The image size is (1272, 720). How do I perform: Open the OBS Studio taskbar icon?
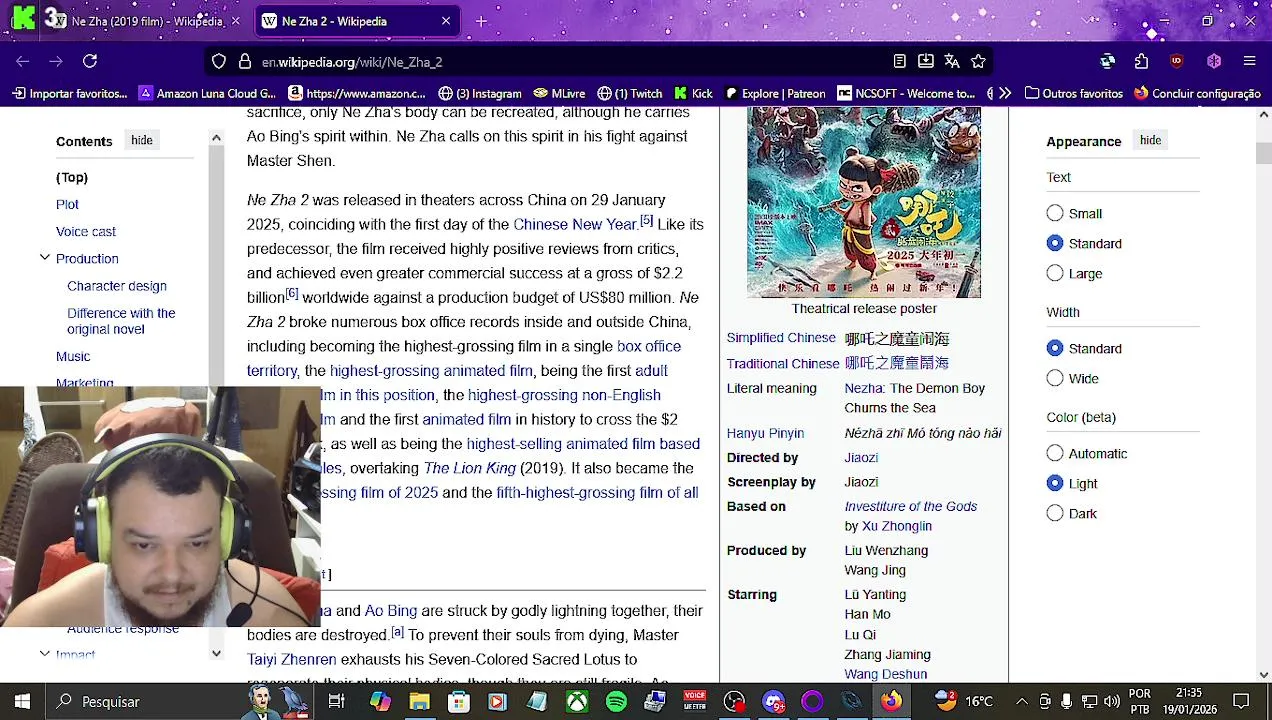point(734,701)
